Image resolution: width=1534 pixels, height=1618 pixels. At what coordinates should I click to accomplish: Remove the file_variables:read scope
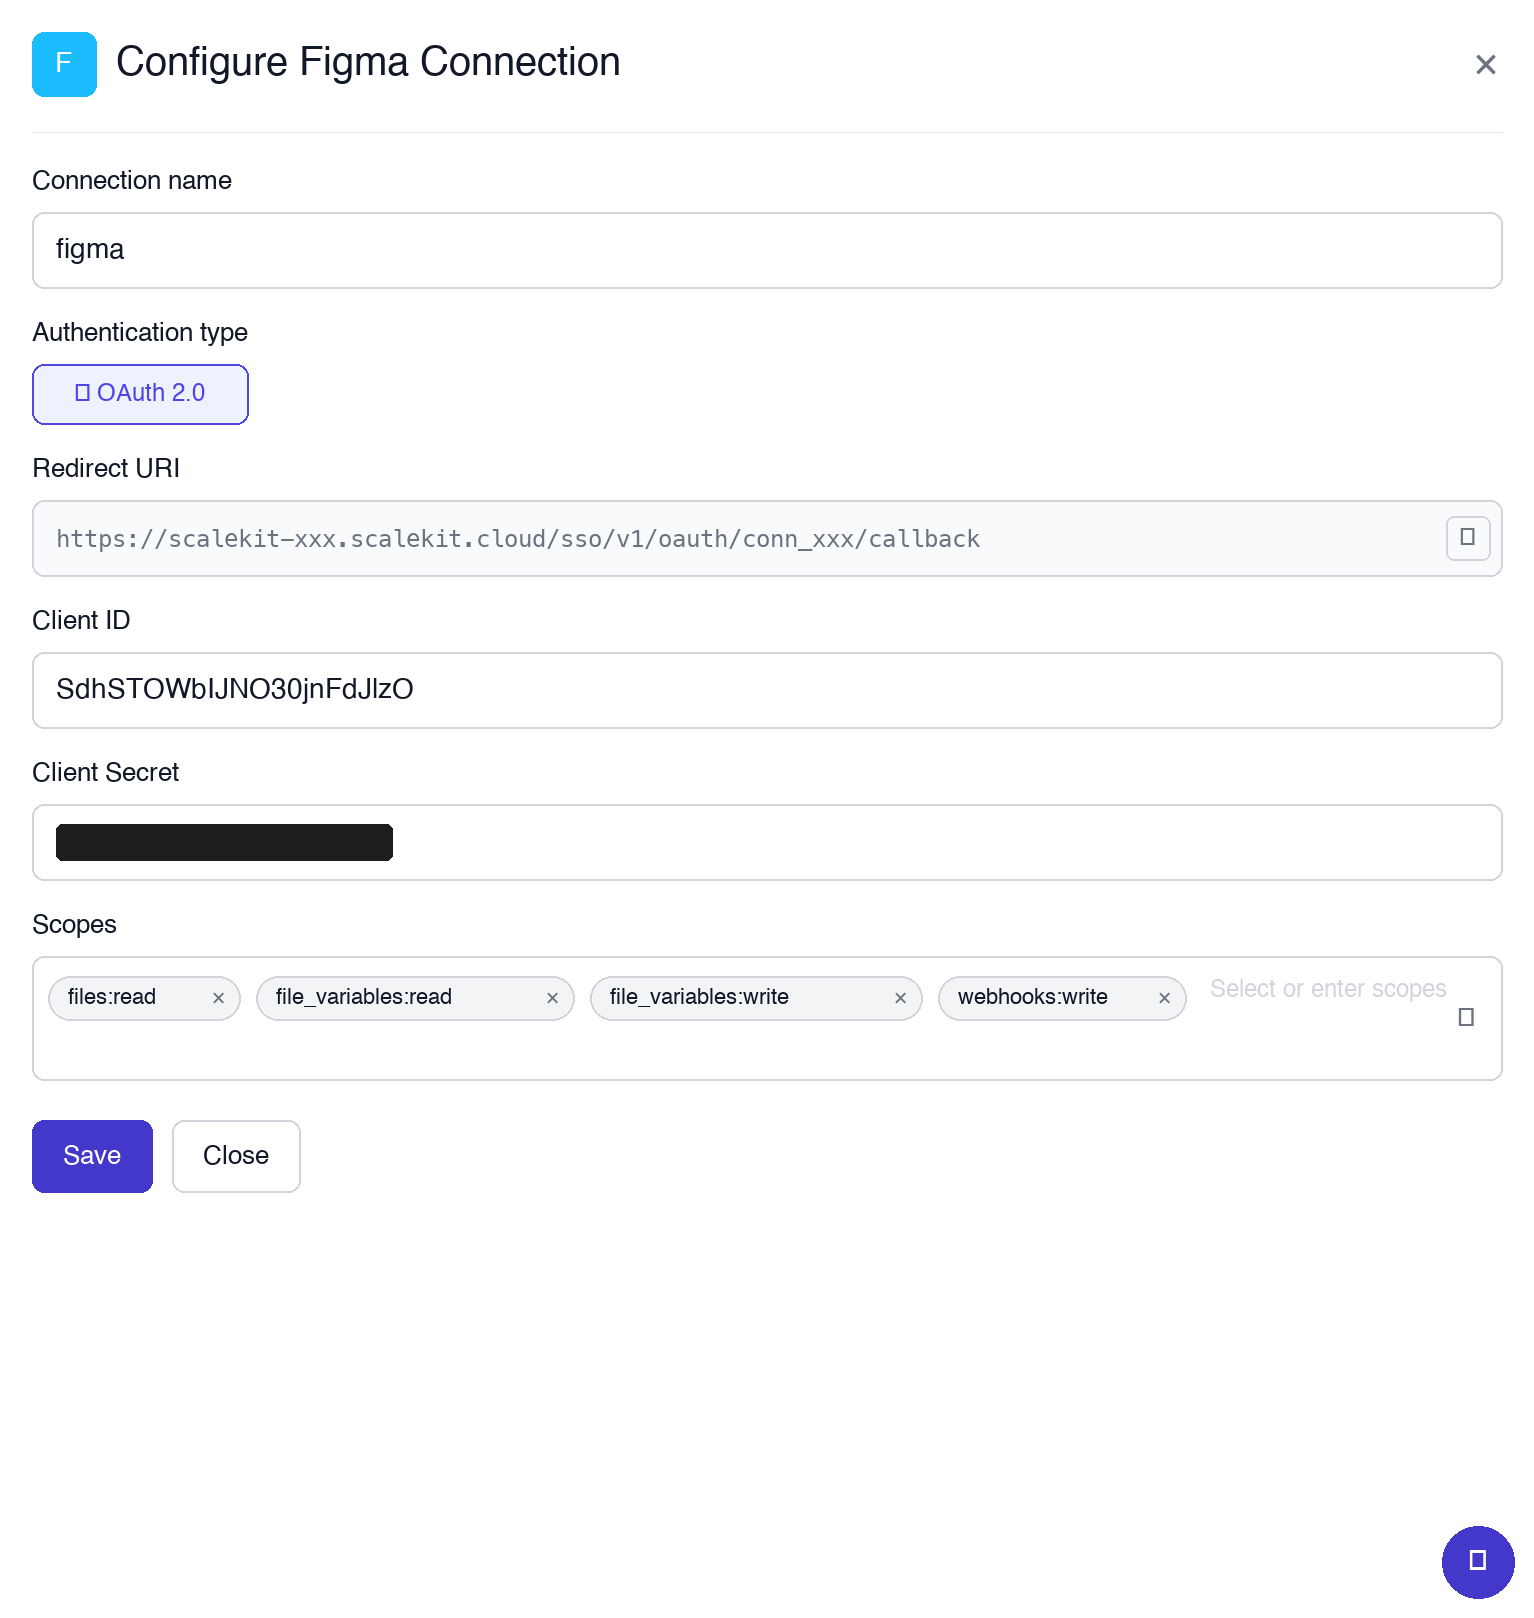pos(552,998)
